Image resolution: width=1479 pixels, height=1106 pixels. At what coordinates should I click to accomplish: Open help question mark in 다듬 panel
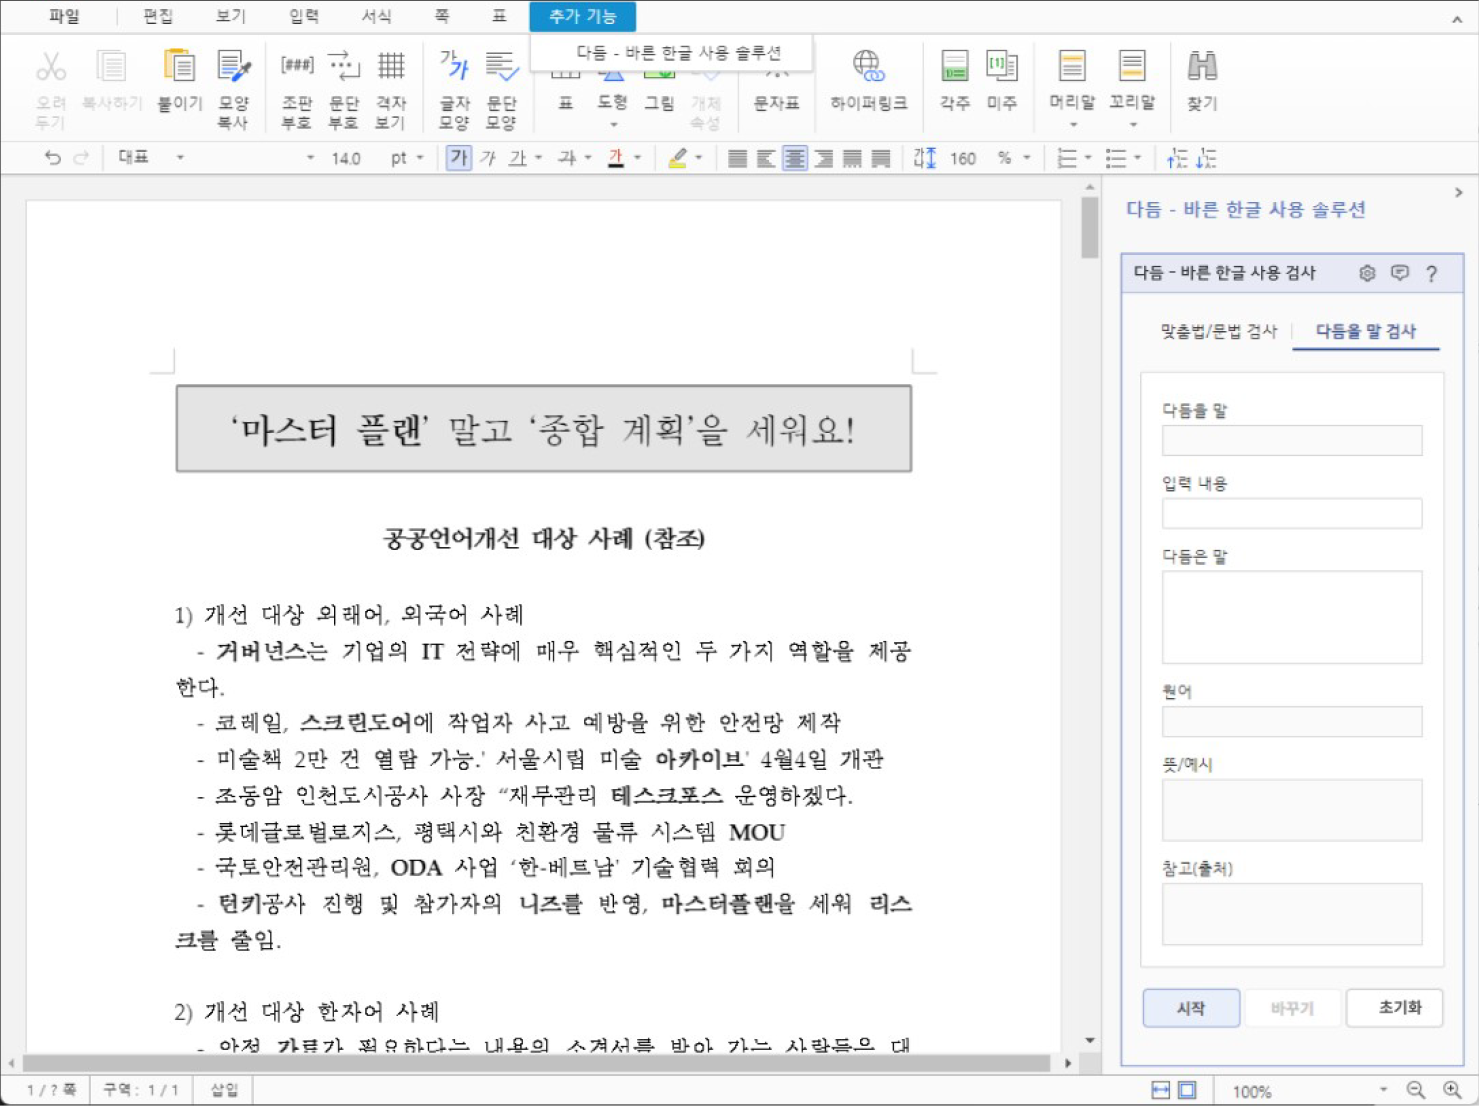point(1432,273)
